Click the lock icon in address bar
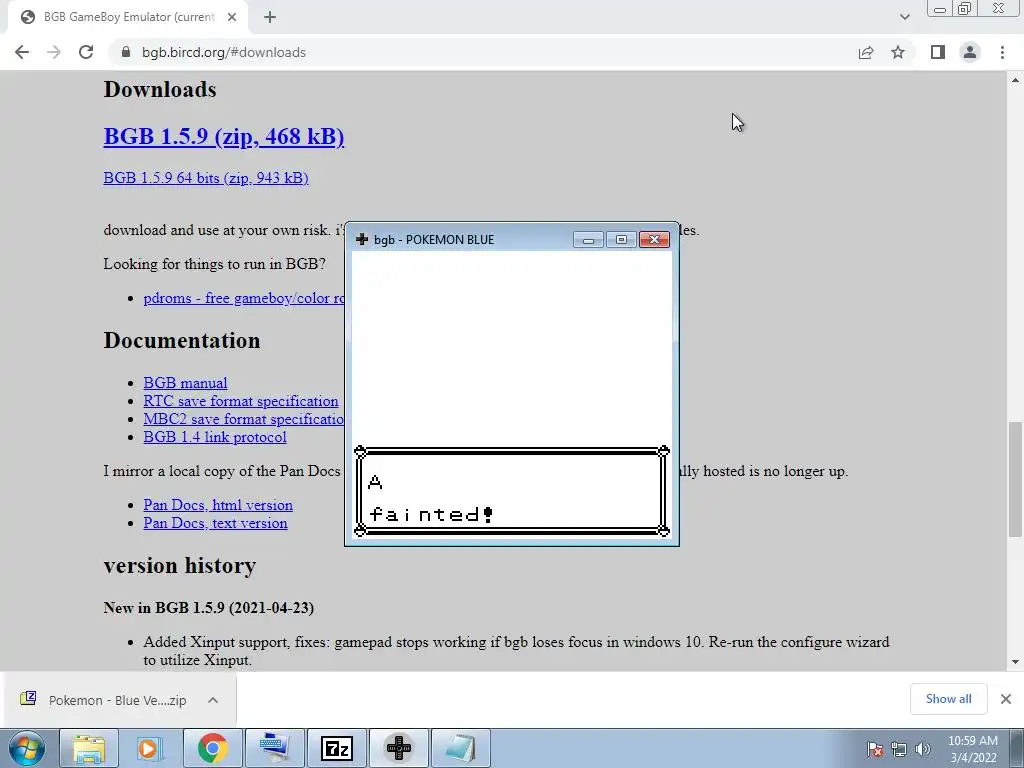This screenshot has height=768, width=1024. tap(126, 52)
